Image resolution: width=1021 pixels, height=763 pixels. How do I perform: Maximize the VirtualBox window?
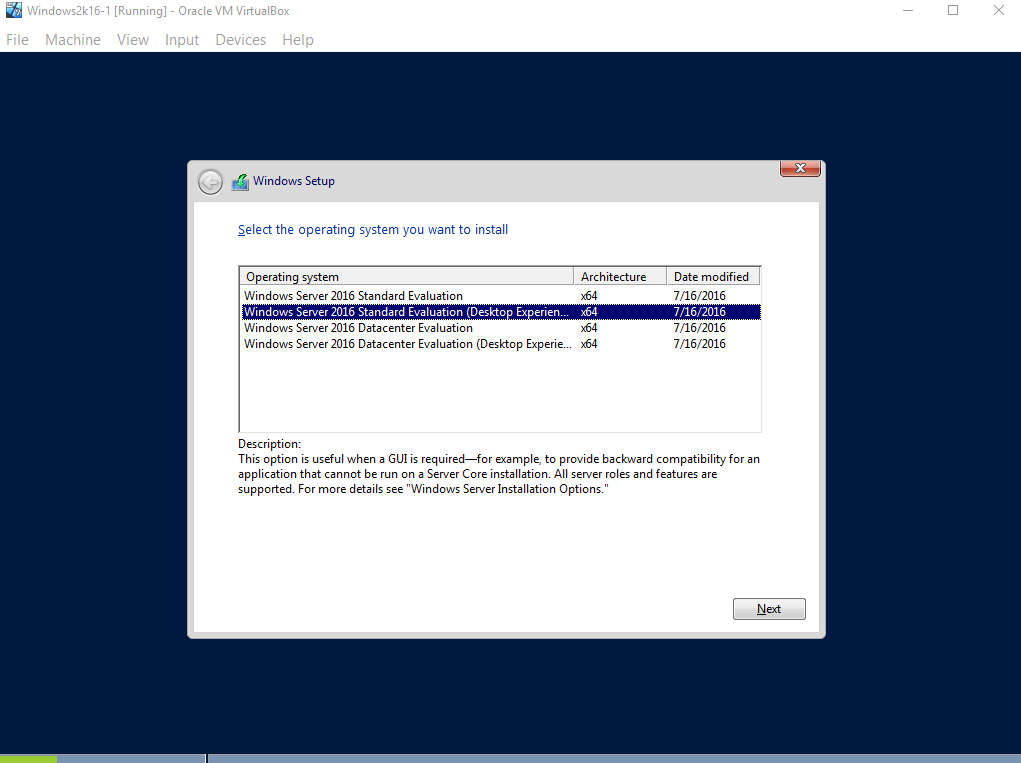click(953, 10)
